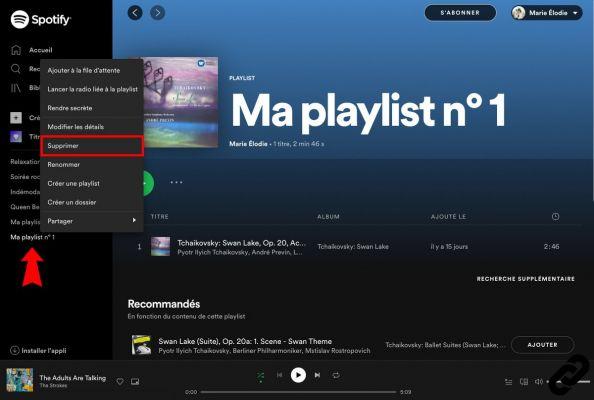Click now playing album art thumbnail

point(20,380)
